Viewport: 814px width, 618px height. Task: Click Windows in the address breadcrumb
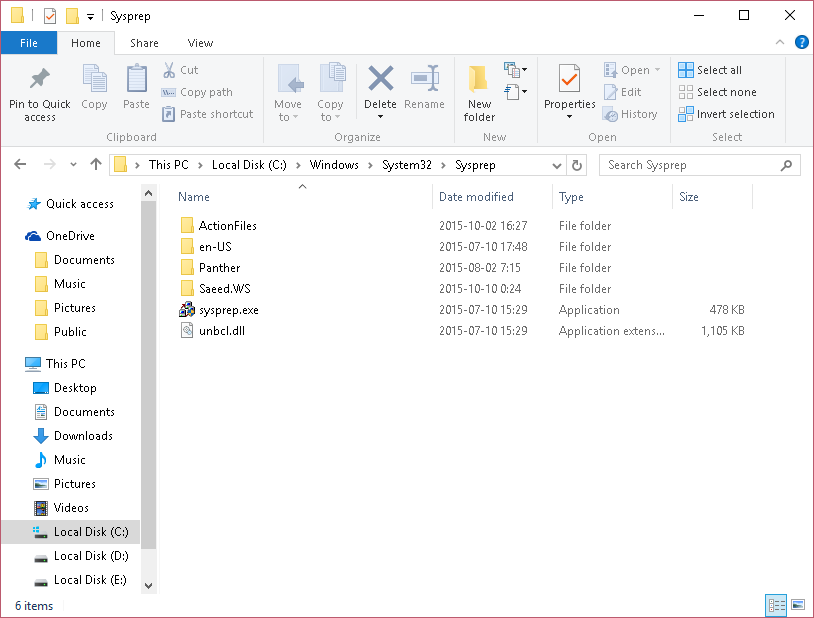click(334, 165)
